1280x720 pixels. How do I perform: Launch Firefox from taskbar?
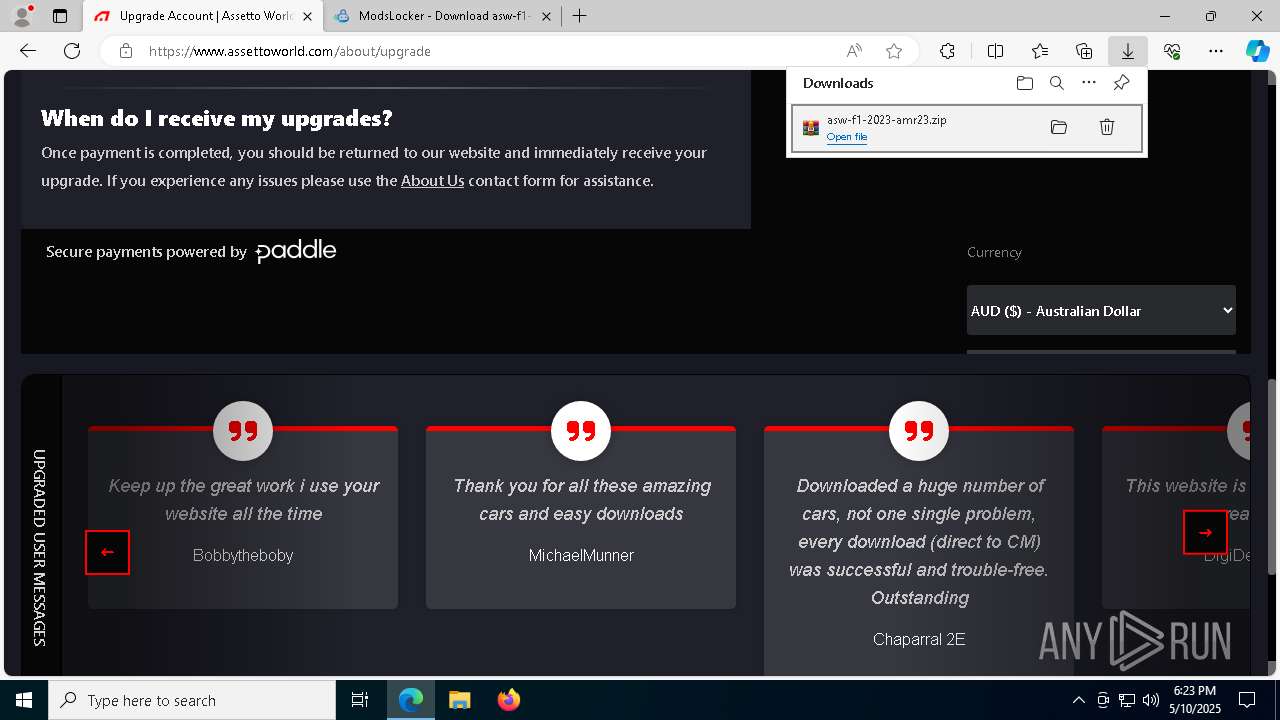509,700
